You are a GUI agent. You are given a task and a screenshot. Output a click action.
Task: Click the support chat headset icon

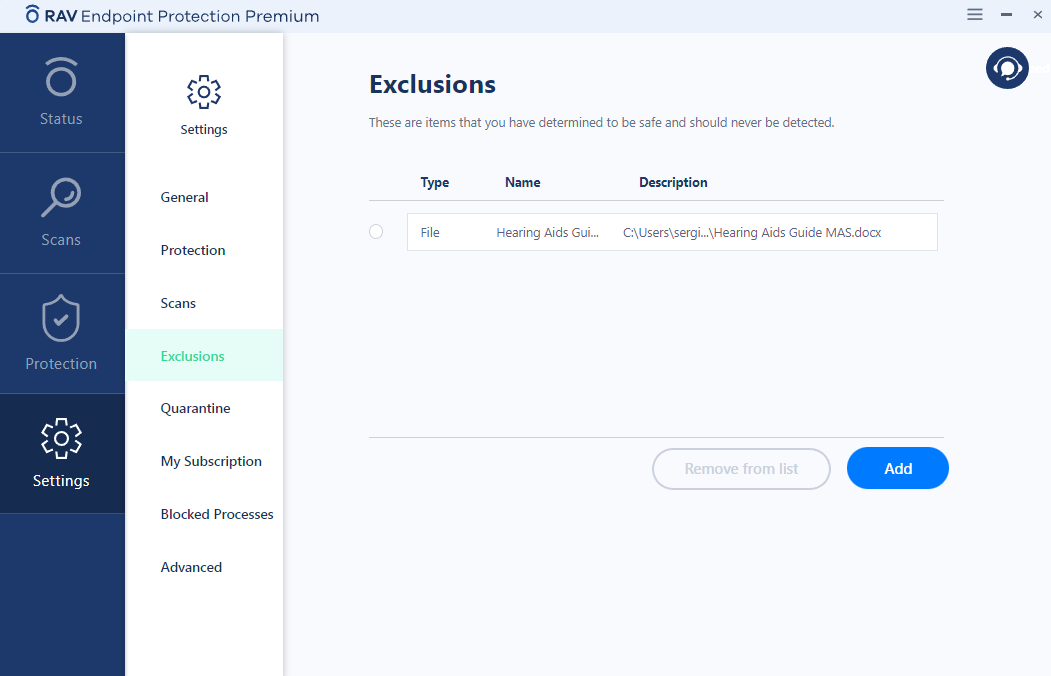click(x=1007, y=68)
